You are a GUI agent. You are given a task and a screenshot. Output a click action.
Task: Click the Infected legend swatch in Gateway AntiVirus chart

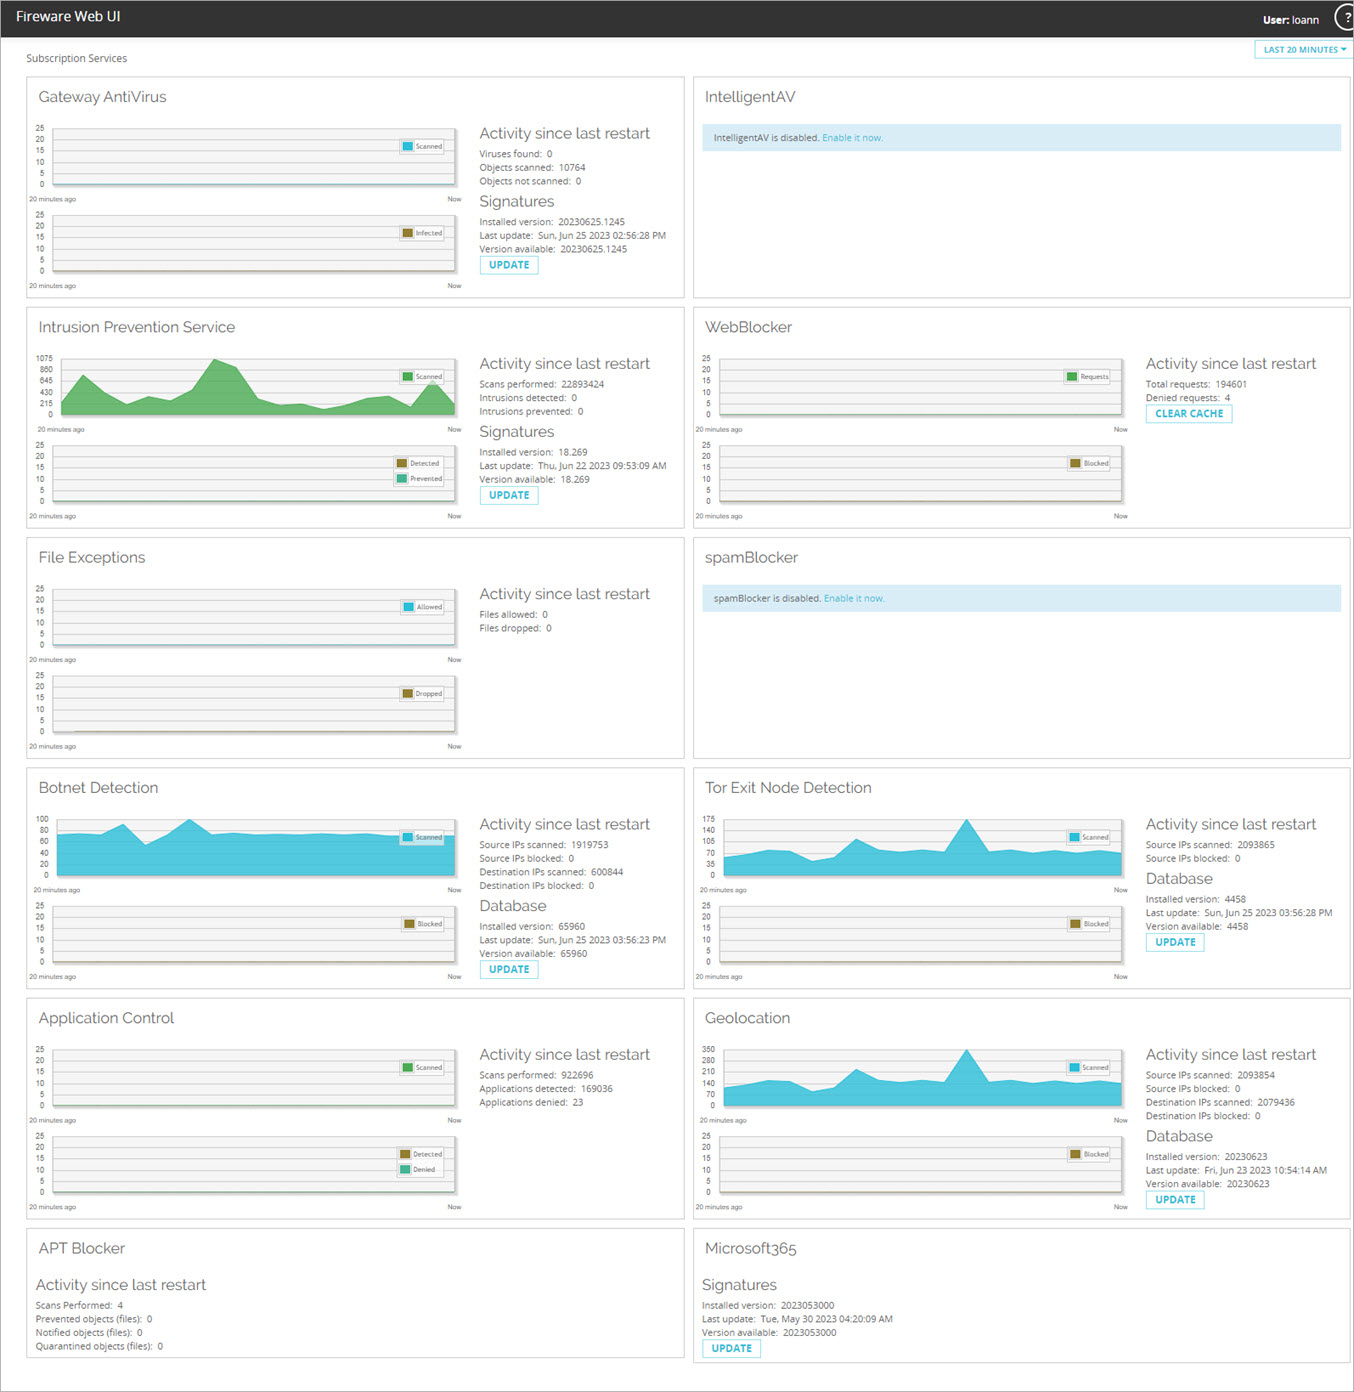[x=408, y=233]
